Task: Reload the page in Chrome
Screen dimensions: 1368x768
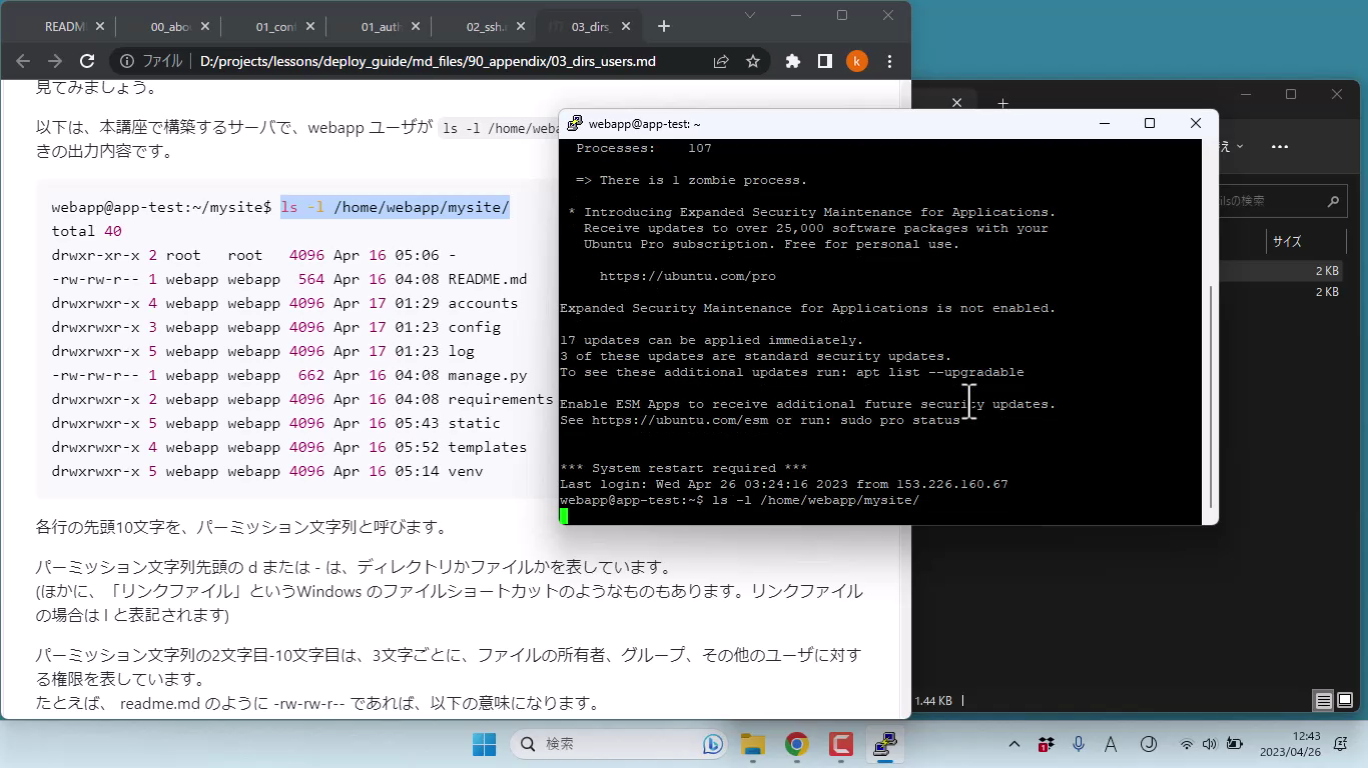Action: point(87,61)
